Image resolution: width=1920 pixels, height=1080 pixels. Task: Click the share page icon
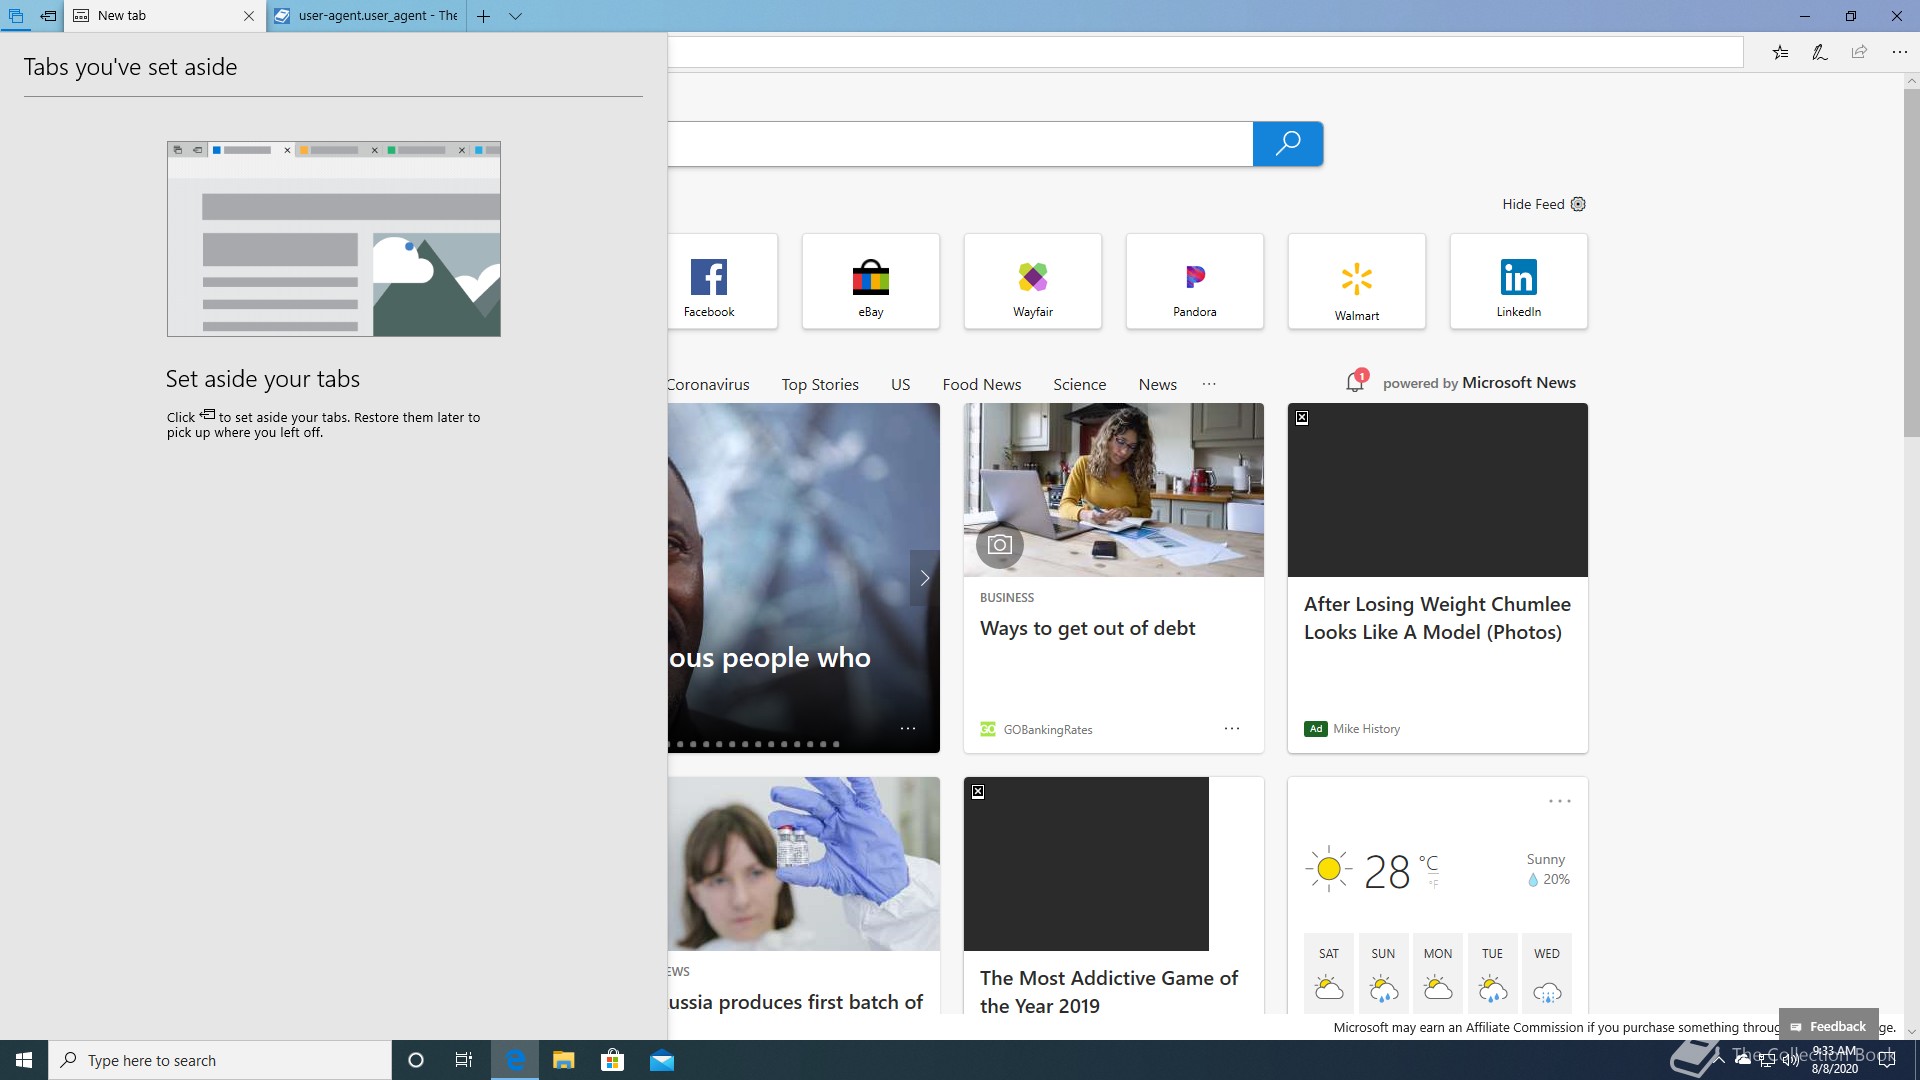coord(1859,52)
